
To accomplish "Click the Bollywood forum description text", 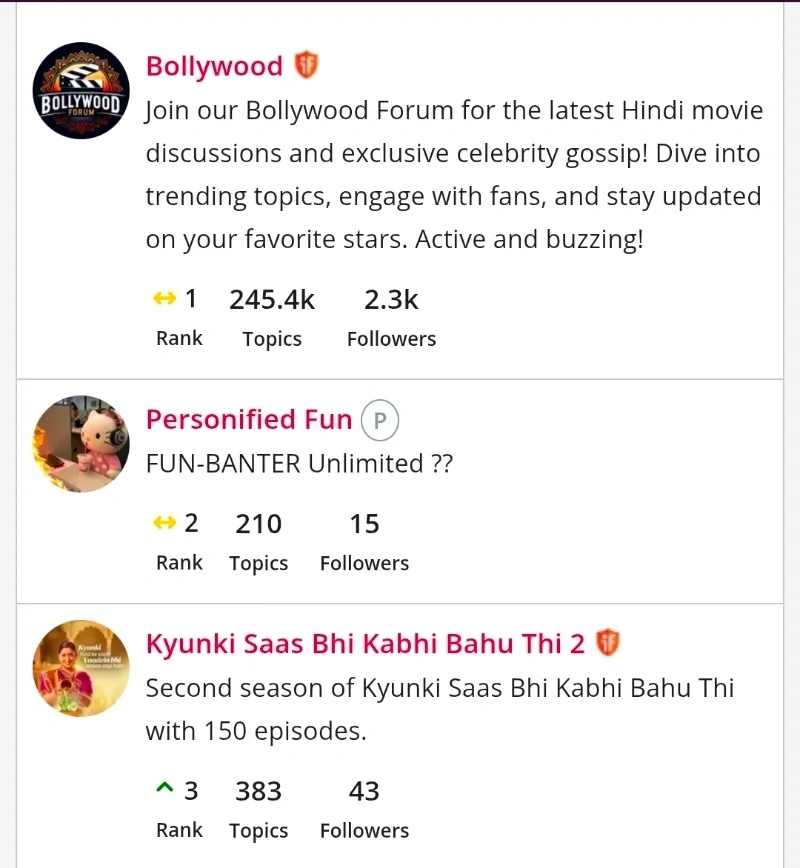I will [453, 175].
